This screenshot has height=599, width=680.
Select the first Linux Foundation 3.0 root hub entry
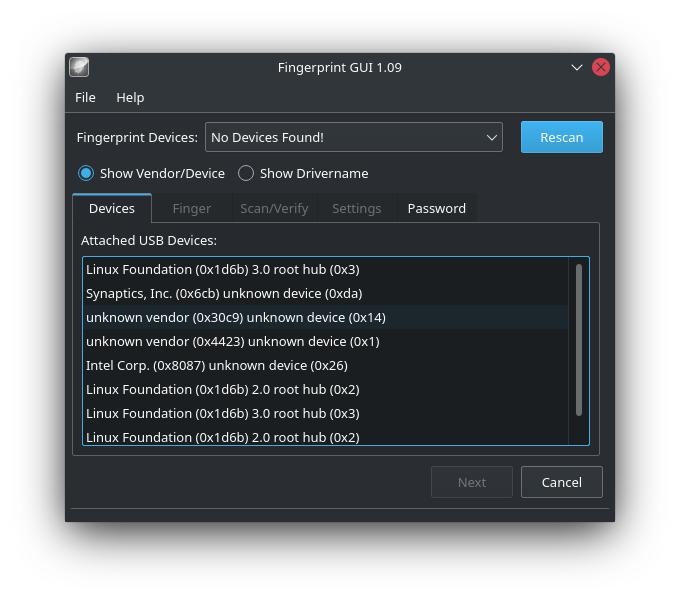[x=223, y=269]
